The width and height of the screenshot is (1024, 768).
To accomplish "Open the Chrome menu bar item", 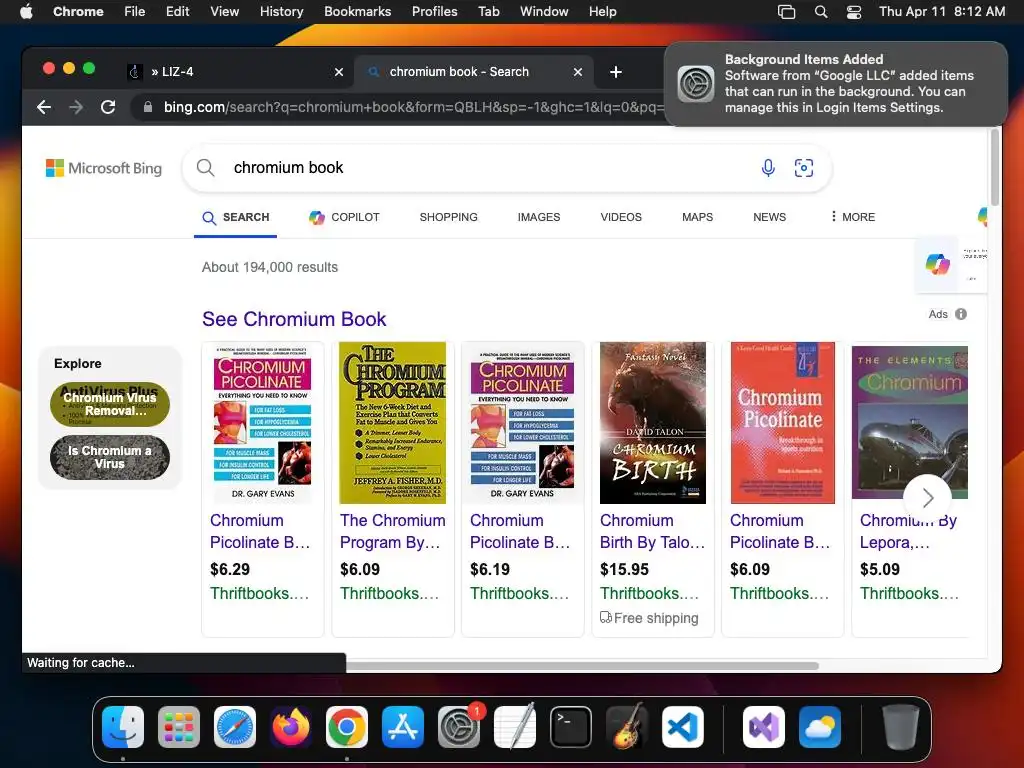I will pos(78,12).
